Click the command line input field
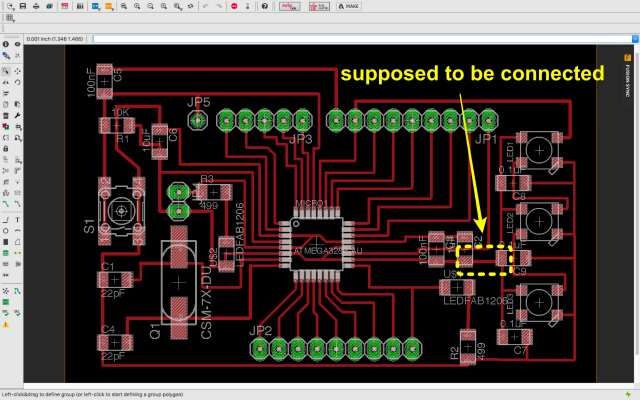Screen dimensions: 640x400 [x=362, y=39]
